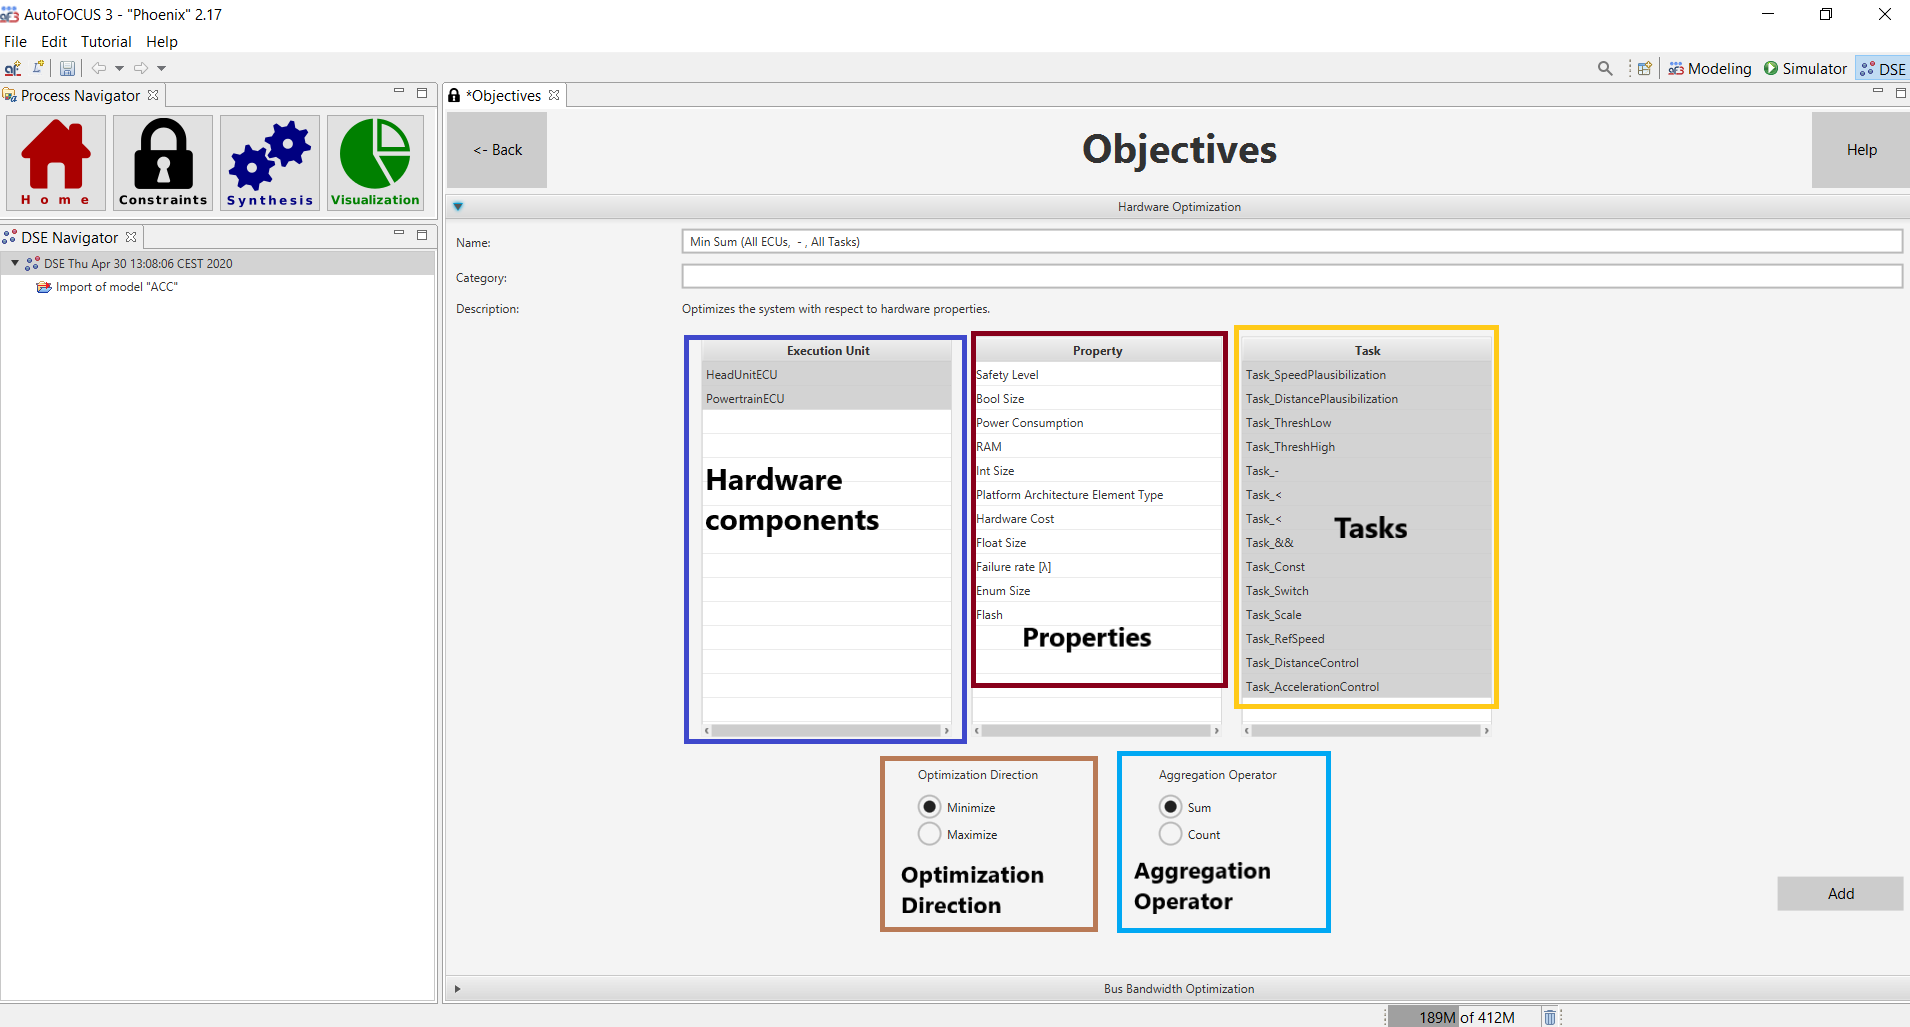1910x1027 pixels.
Task: Open the Edit menu
Action: coord(54,42)
